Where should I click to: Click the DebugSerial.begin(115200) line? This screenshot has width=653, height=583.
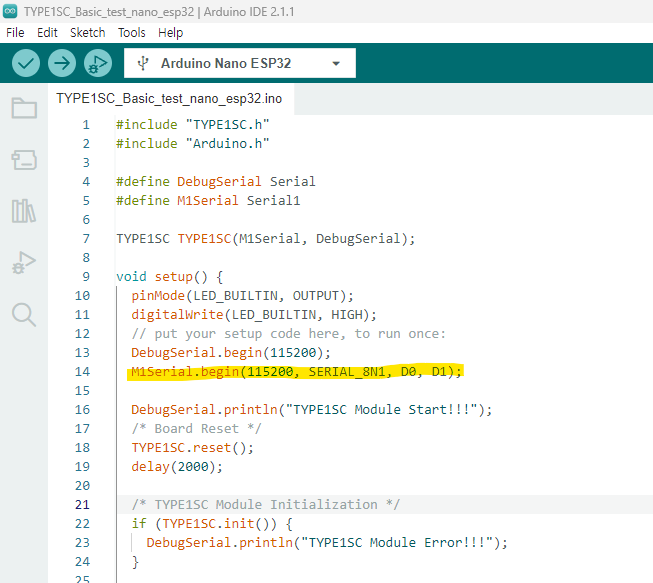(x=231, y=353)
